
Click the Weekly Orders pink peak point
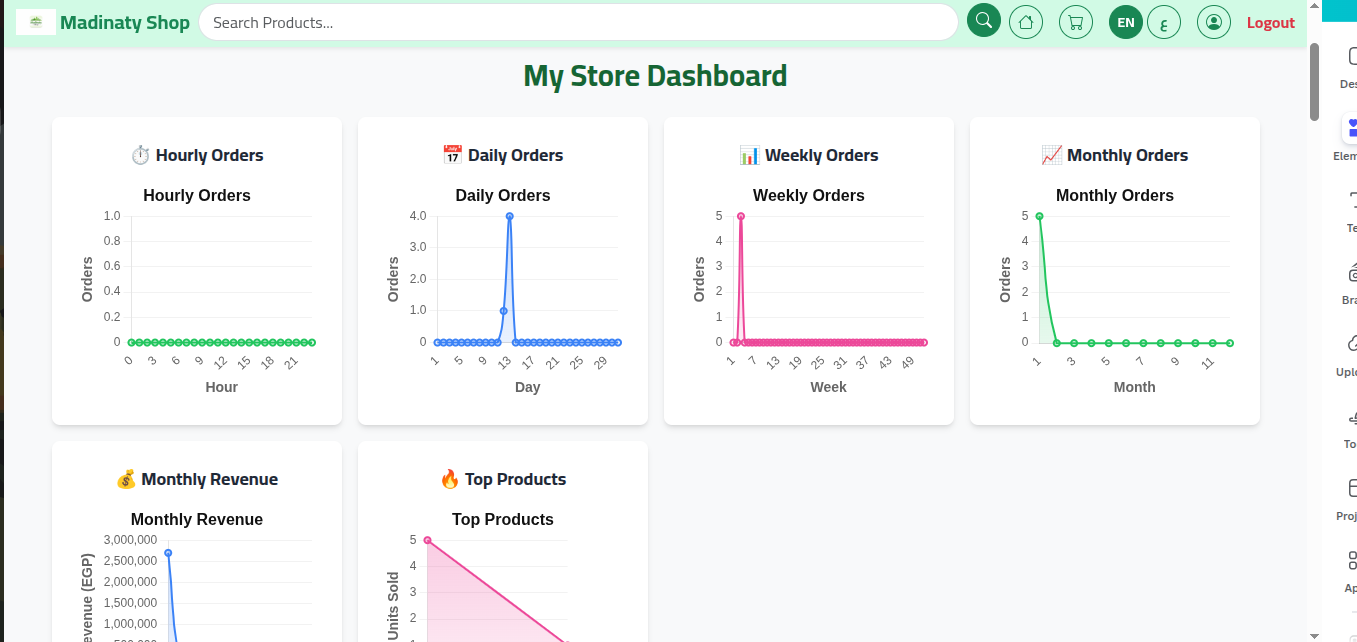740,216
